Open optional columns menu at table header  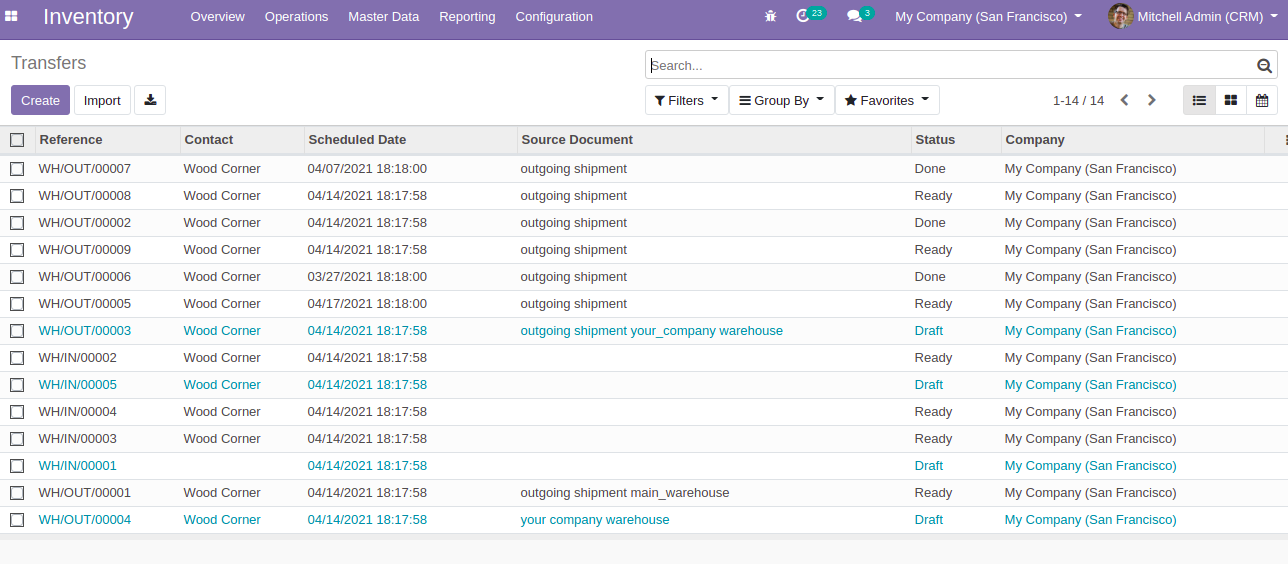click(1285, 140)
